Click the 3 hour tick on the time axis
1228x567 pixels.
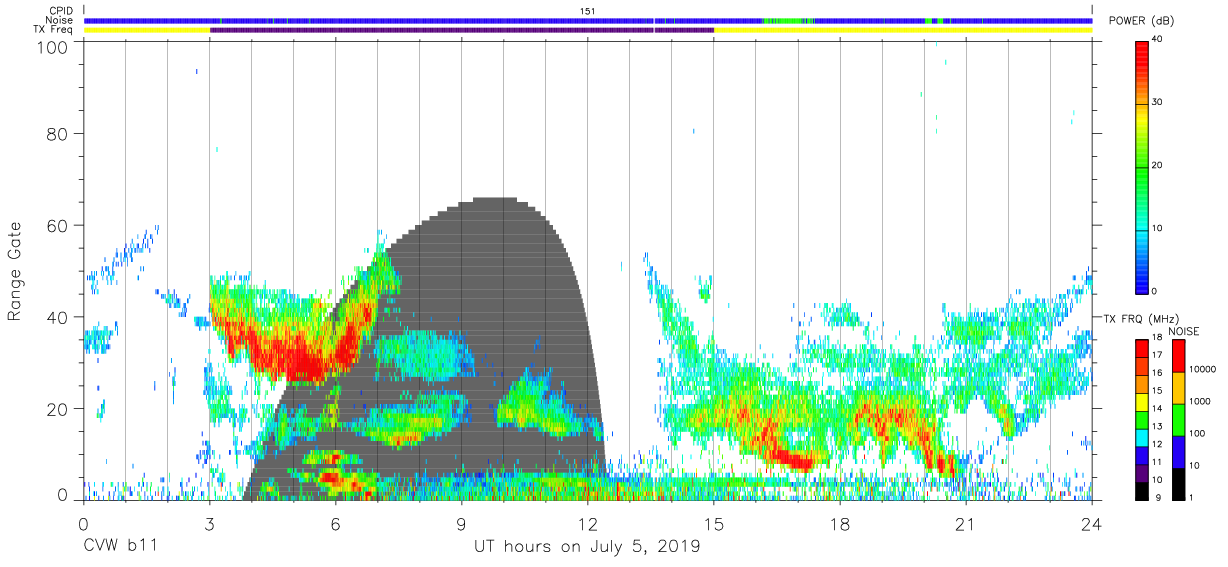click(x=209, y=523)
